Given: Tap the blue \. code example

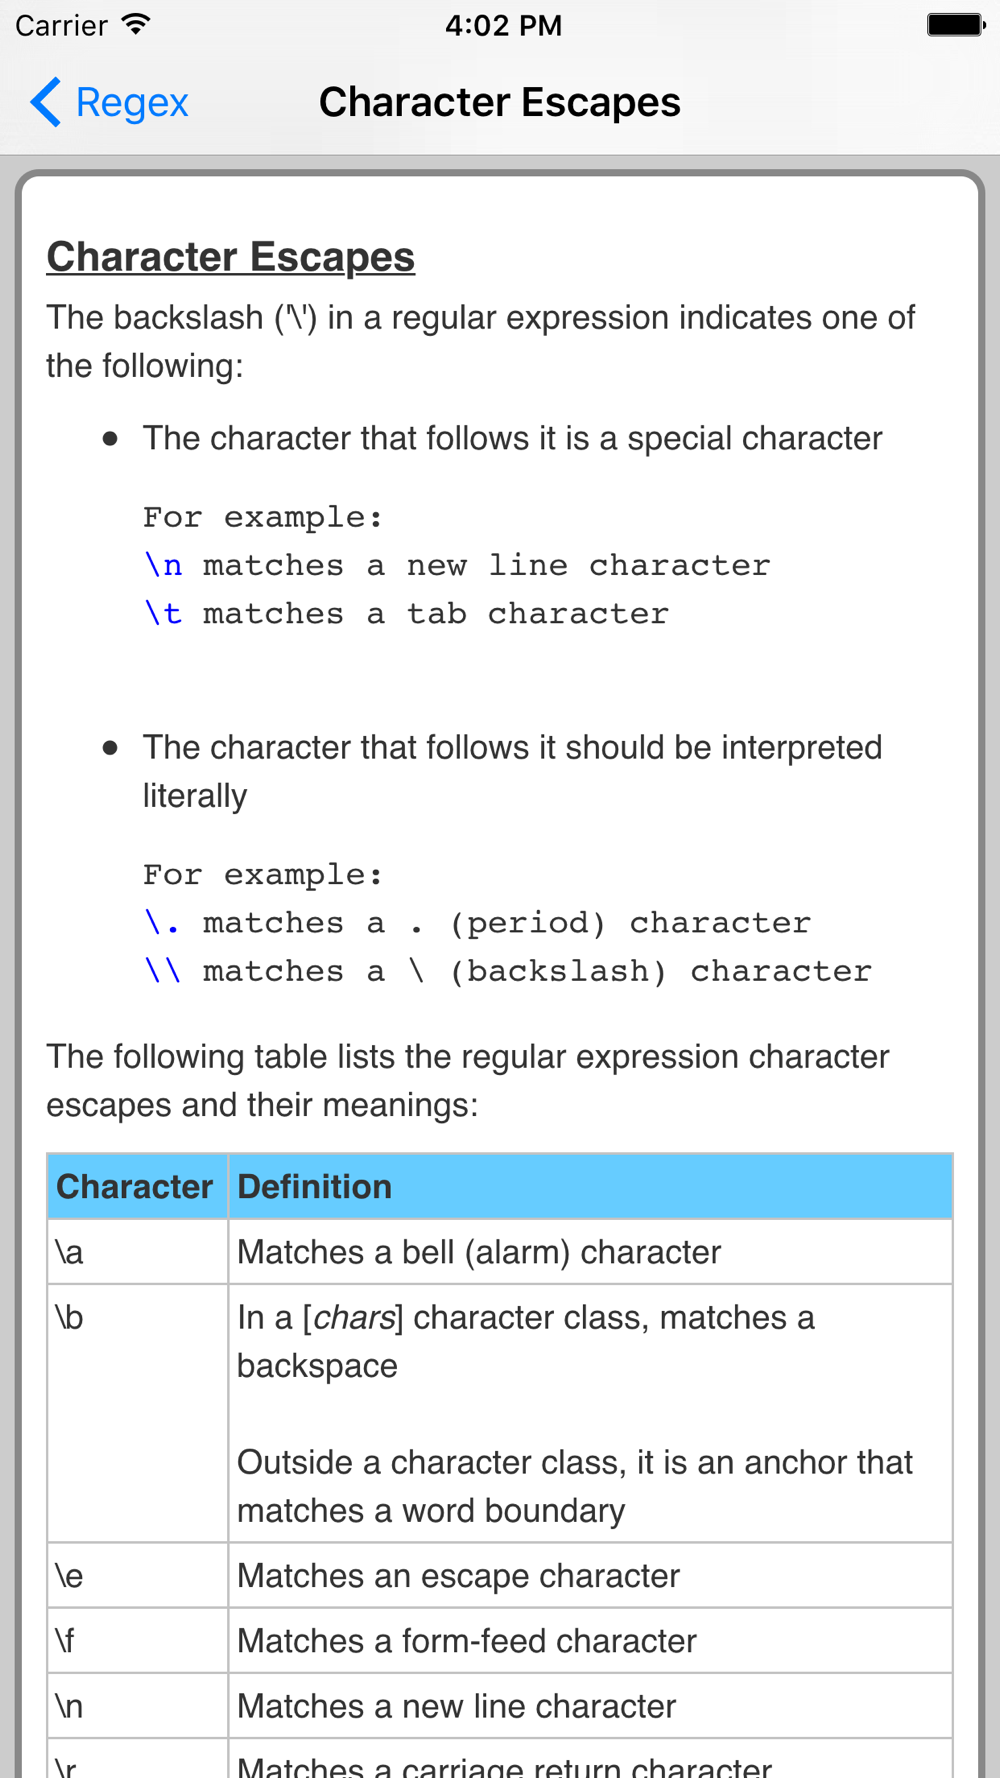Looking at the screenshot, I should [x=162, y=922].
